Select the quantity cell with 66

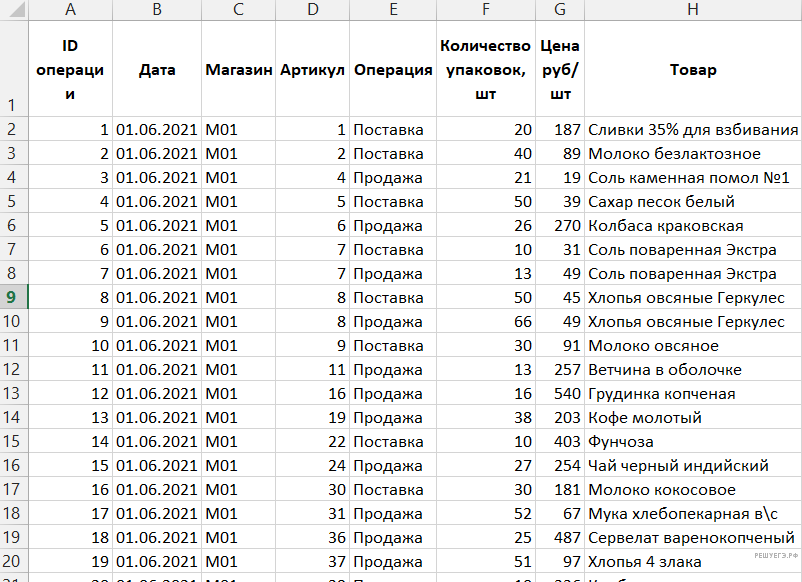pyautogui.click(x=485, y=322)
